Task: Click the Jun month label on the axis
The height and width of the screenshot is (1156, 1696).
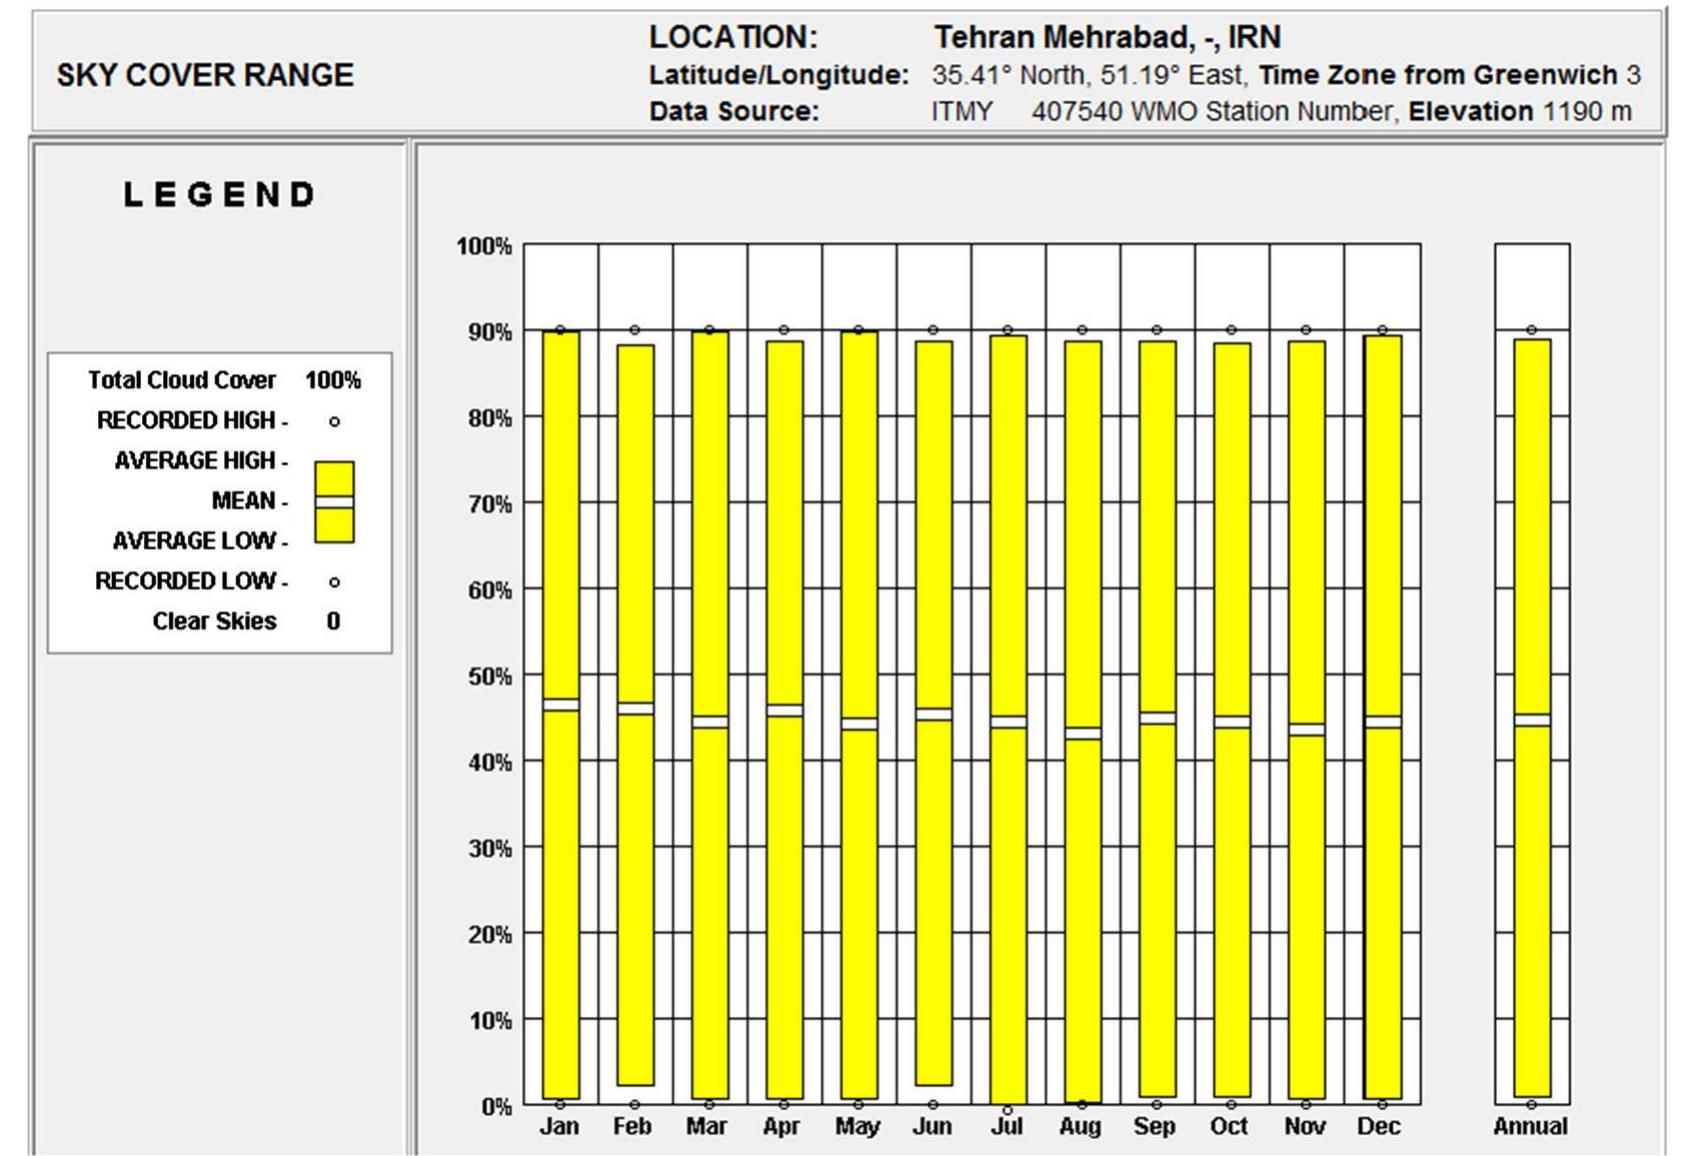Action: [932, 1127]
